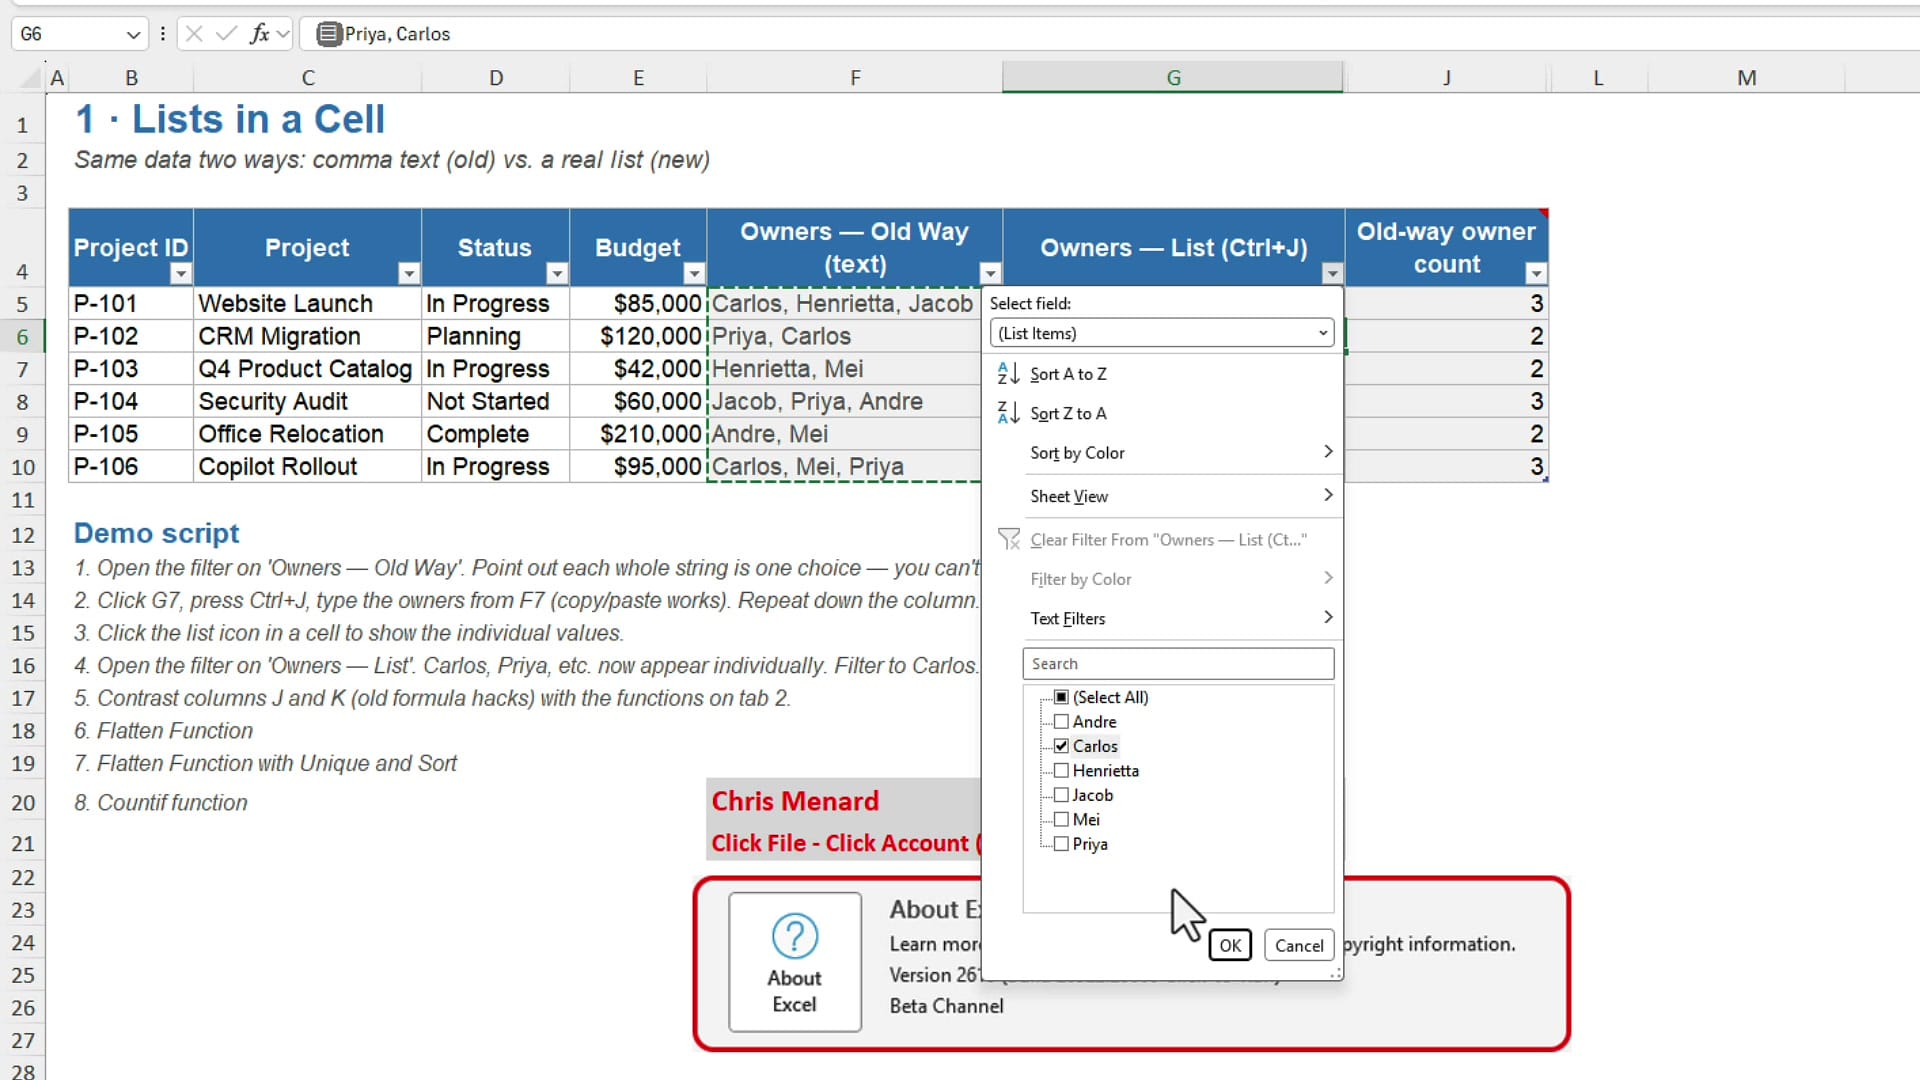1920x1080 pixels.
Task: Click the Copilot Rollout project cell
Action: click(x=307, y=467)
